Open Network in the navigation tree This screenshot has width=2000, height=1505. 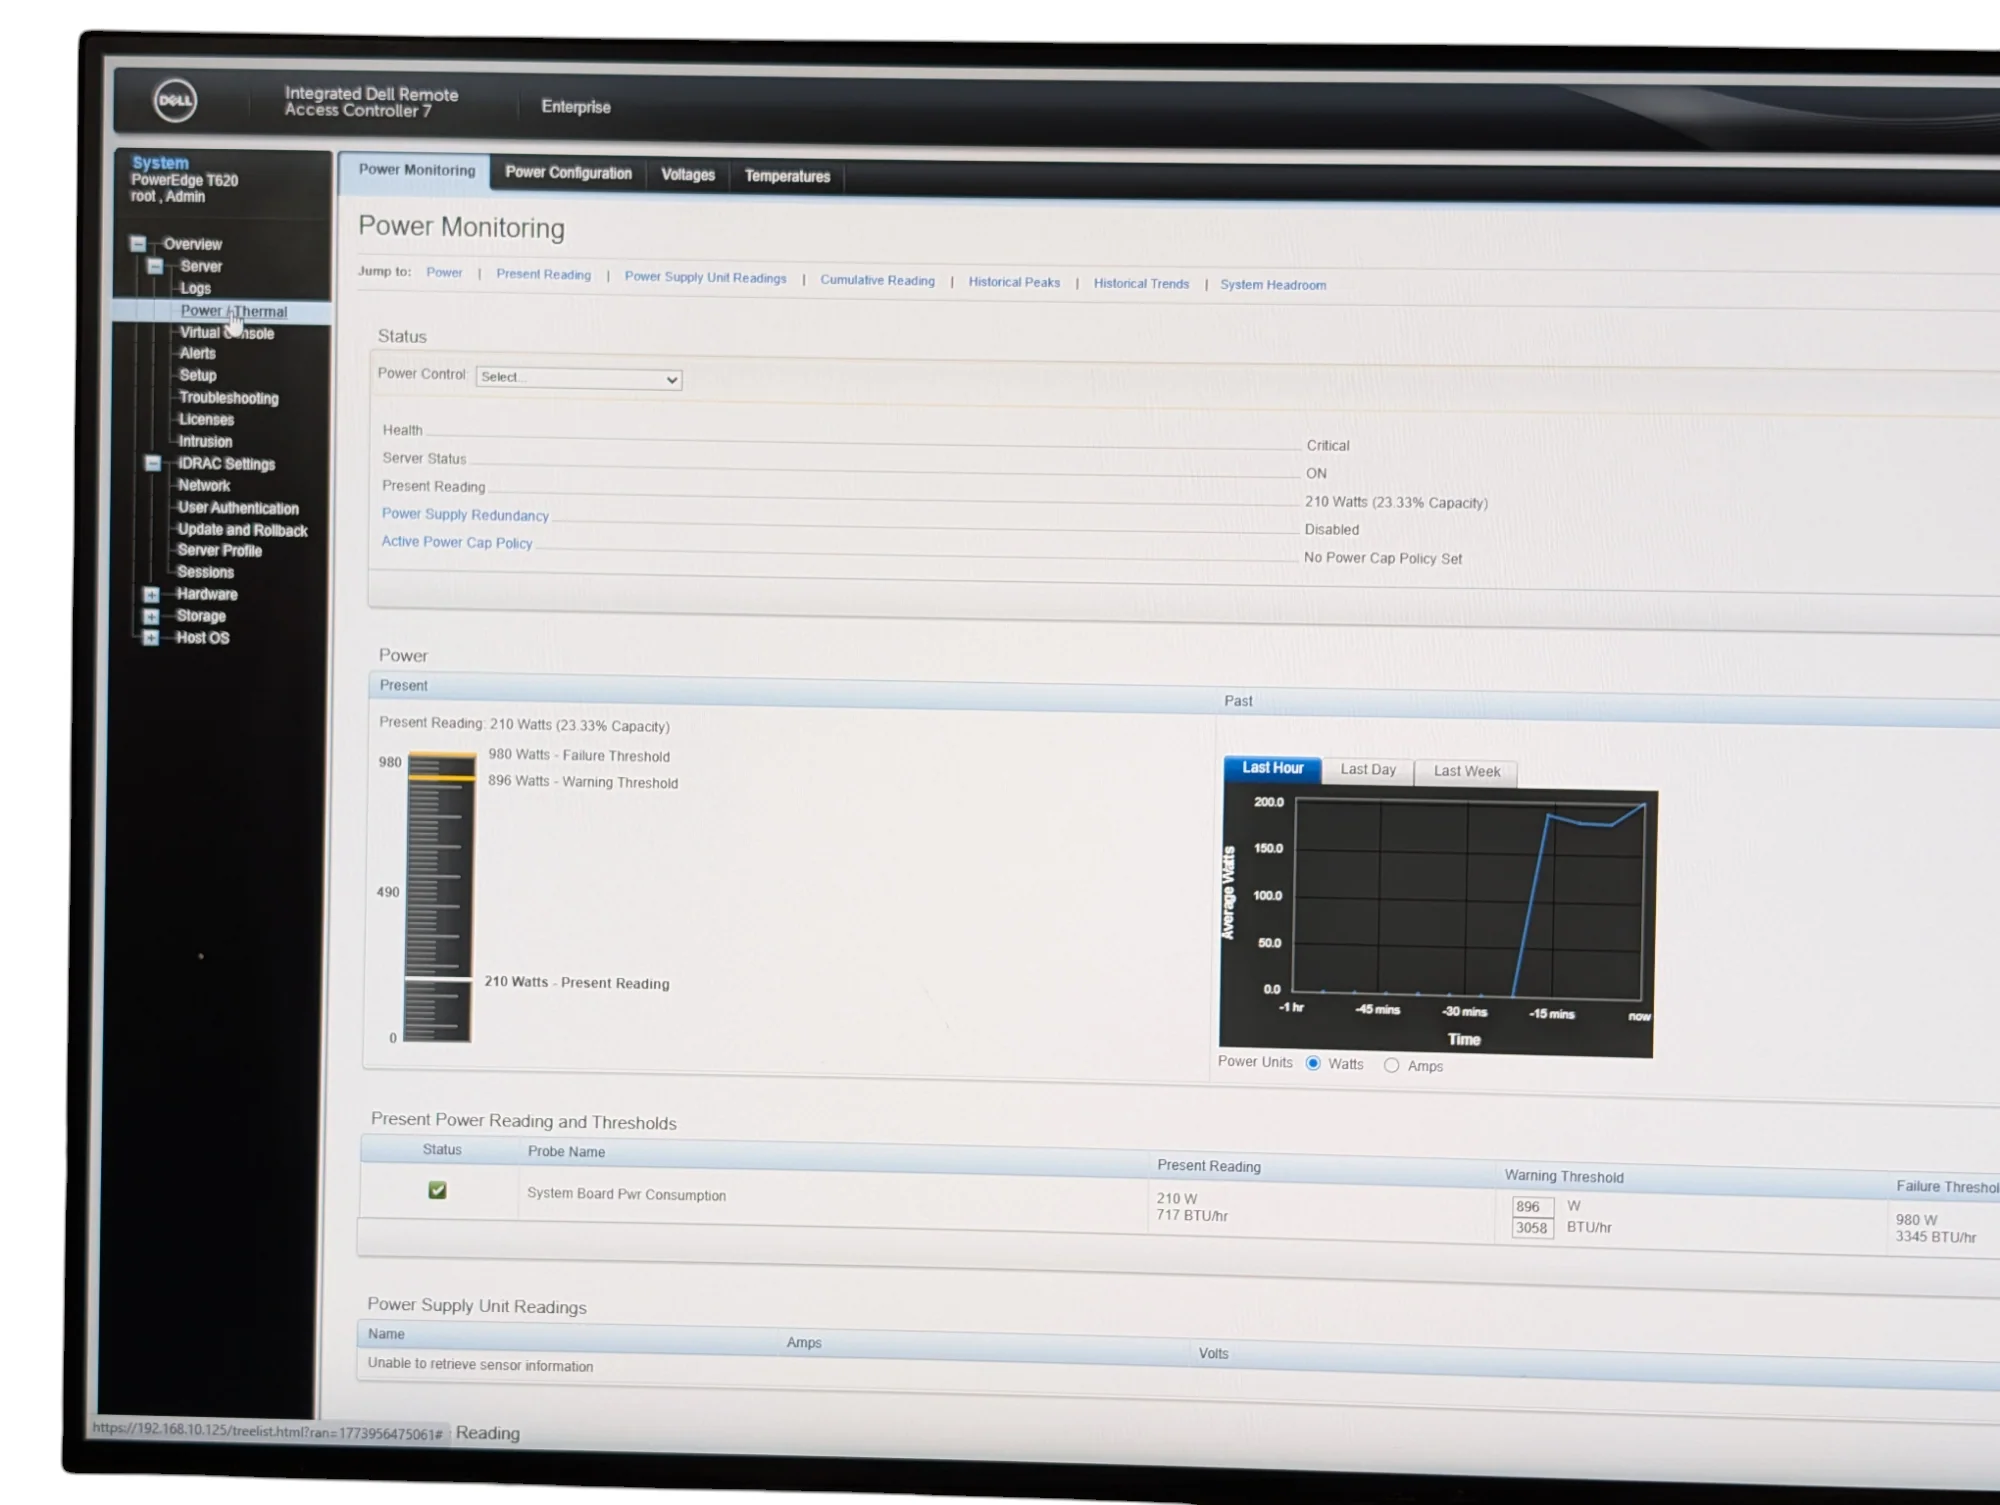point(204,485)
